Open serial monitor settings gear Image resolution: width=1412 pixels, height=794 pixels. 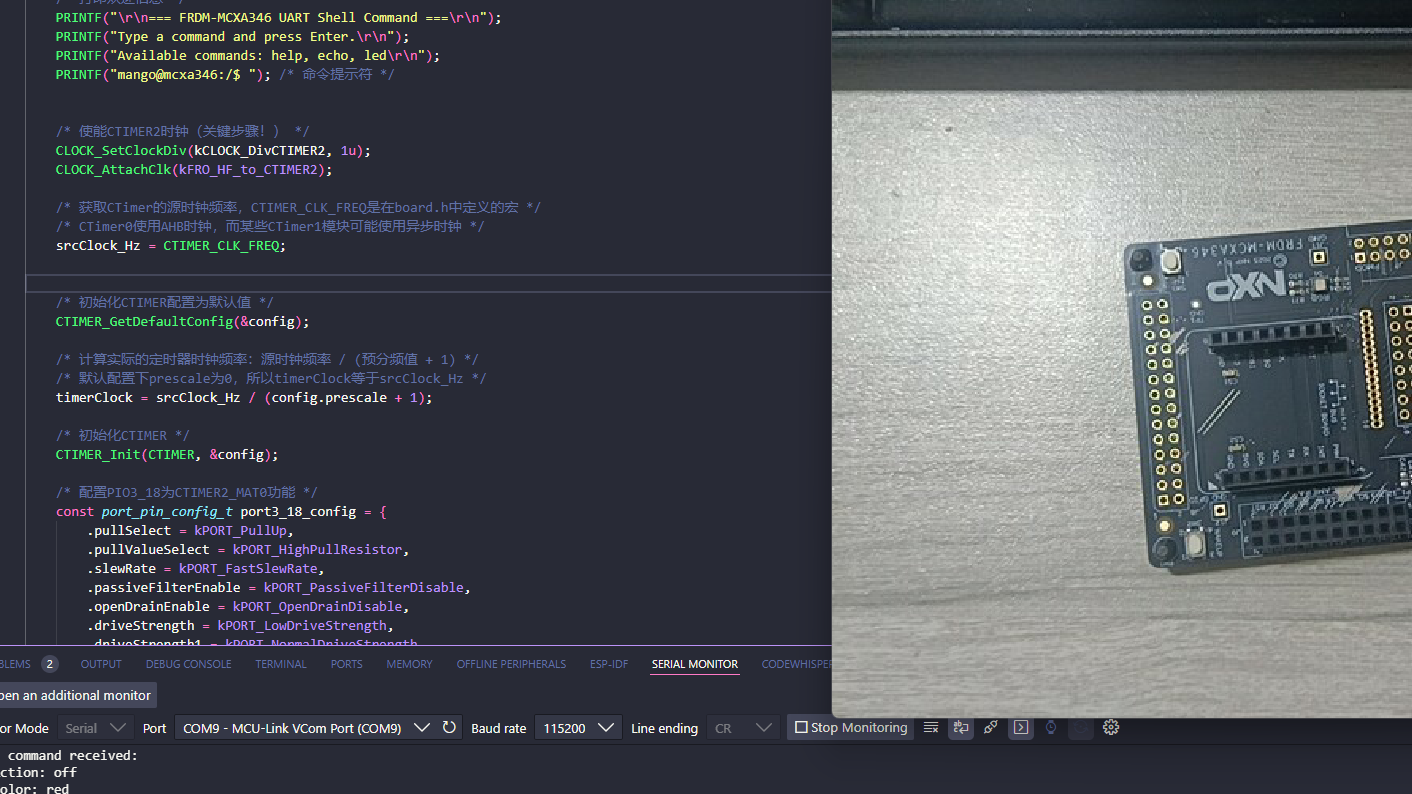click(x=1110, y=728)
